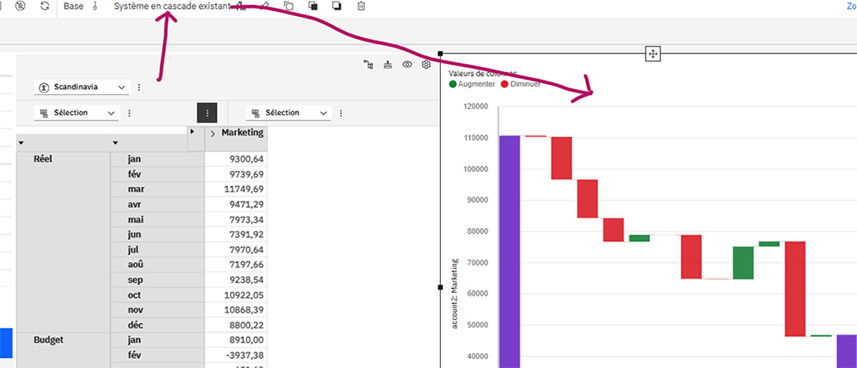857x368 pixels.
Task: Select the cell value 9739,69
Action: click(x=236, y=174)
